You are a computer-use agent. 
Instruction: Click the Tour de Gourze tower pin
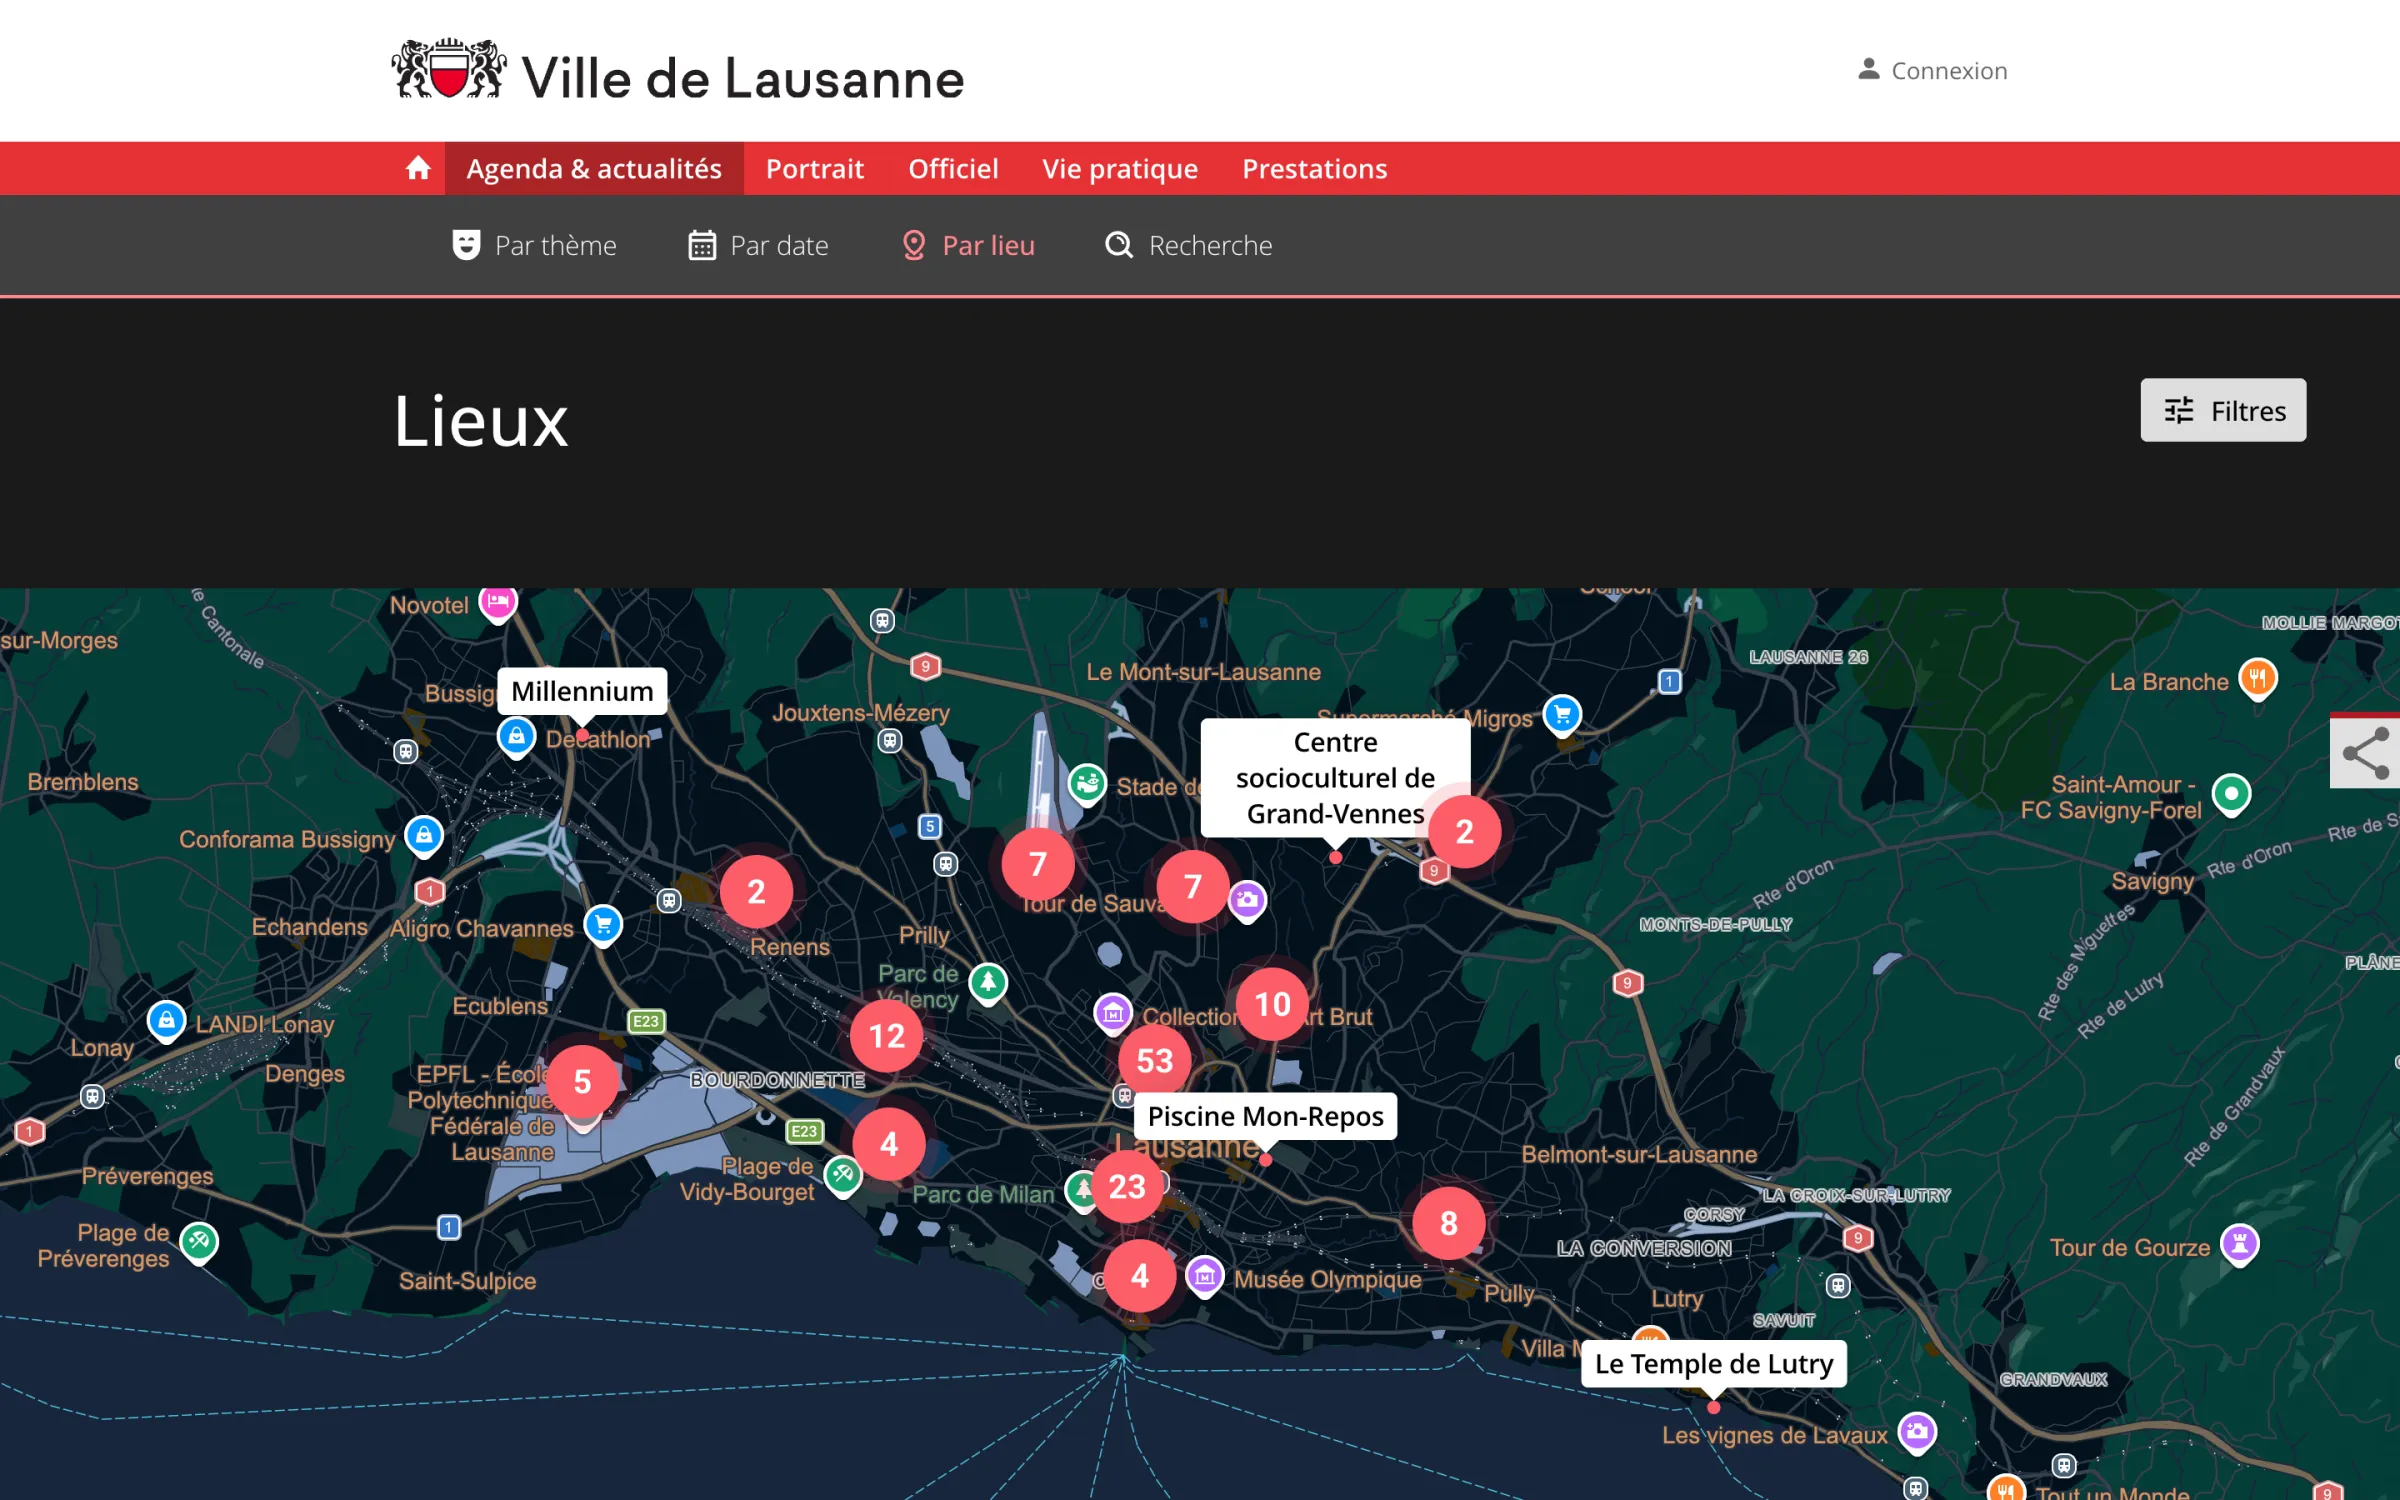[2239, 1246]
